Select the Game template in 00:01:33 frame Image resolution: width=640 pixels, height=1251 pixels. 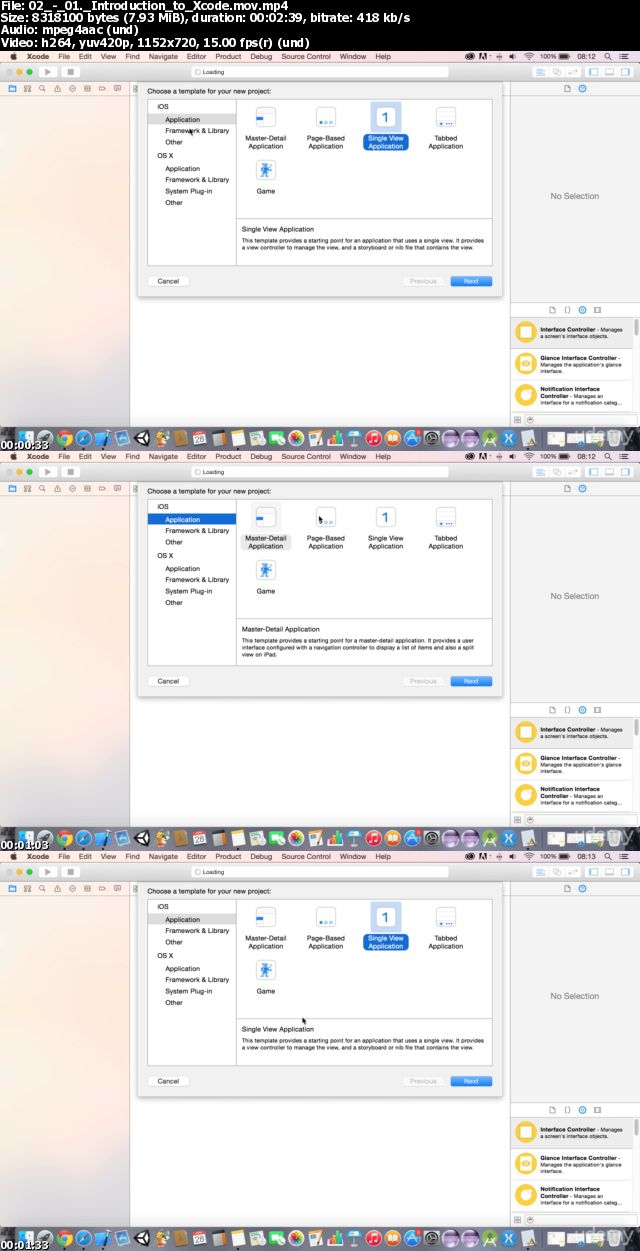coord(266,977)
